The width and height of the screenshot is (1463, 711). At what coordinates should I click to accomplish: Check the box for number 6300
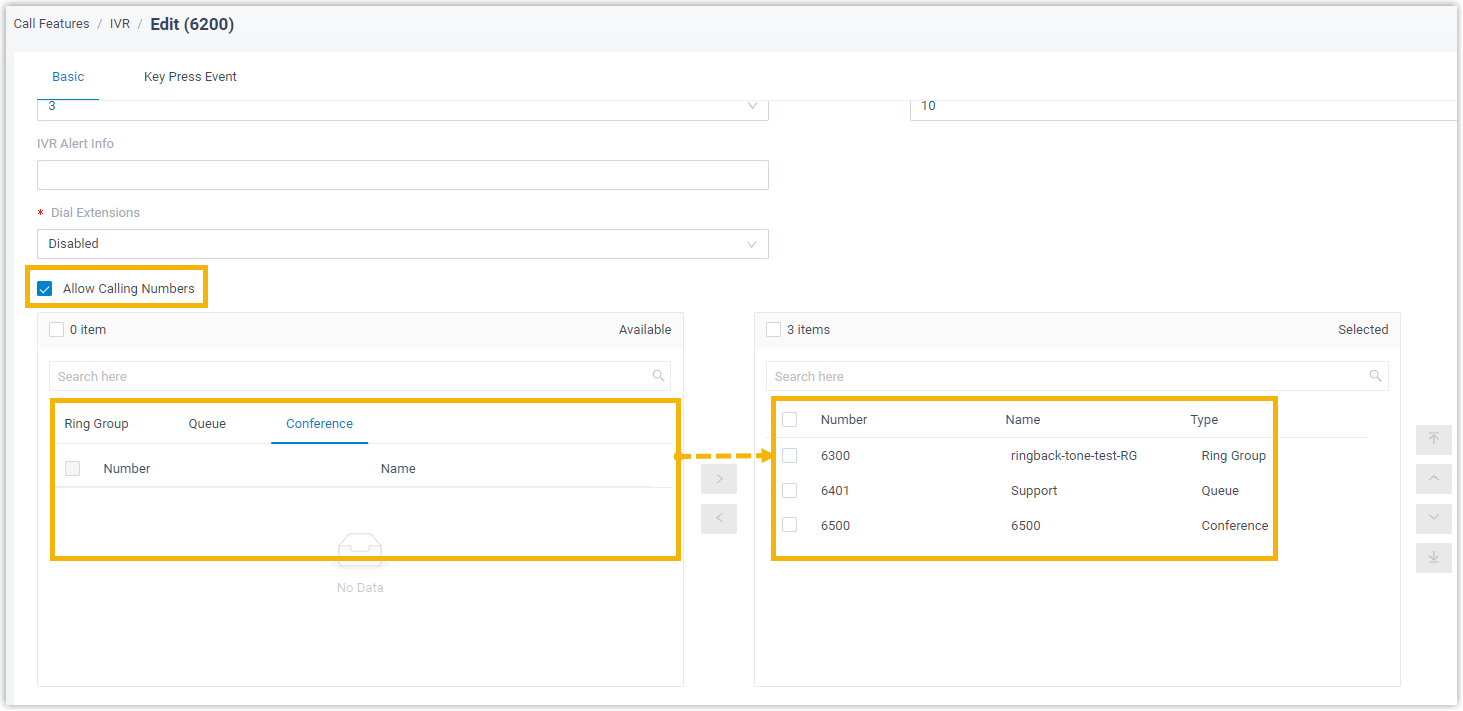tap(790, 456)
